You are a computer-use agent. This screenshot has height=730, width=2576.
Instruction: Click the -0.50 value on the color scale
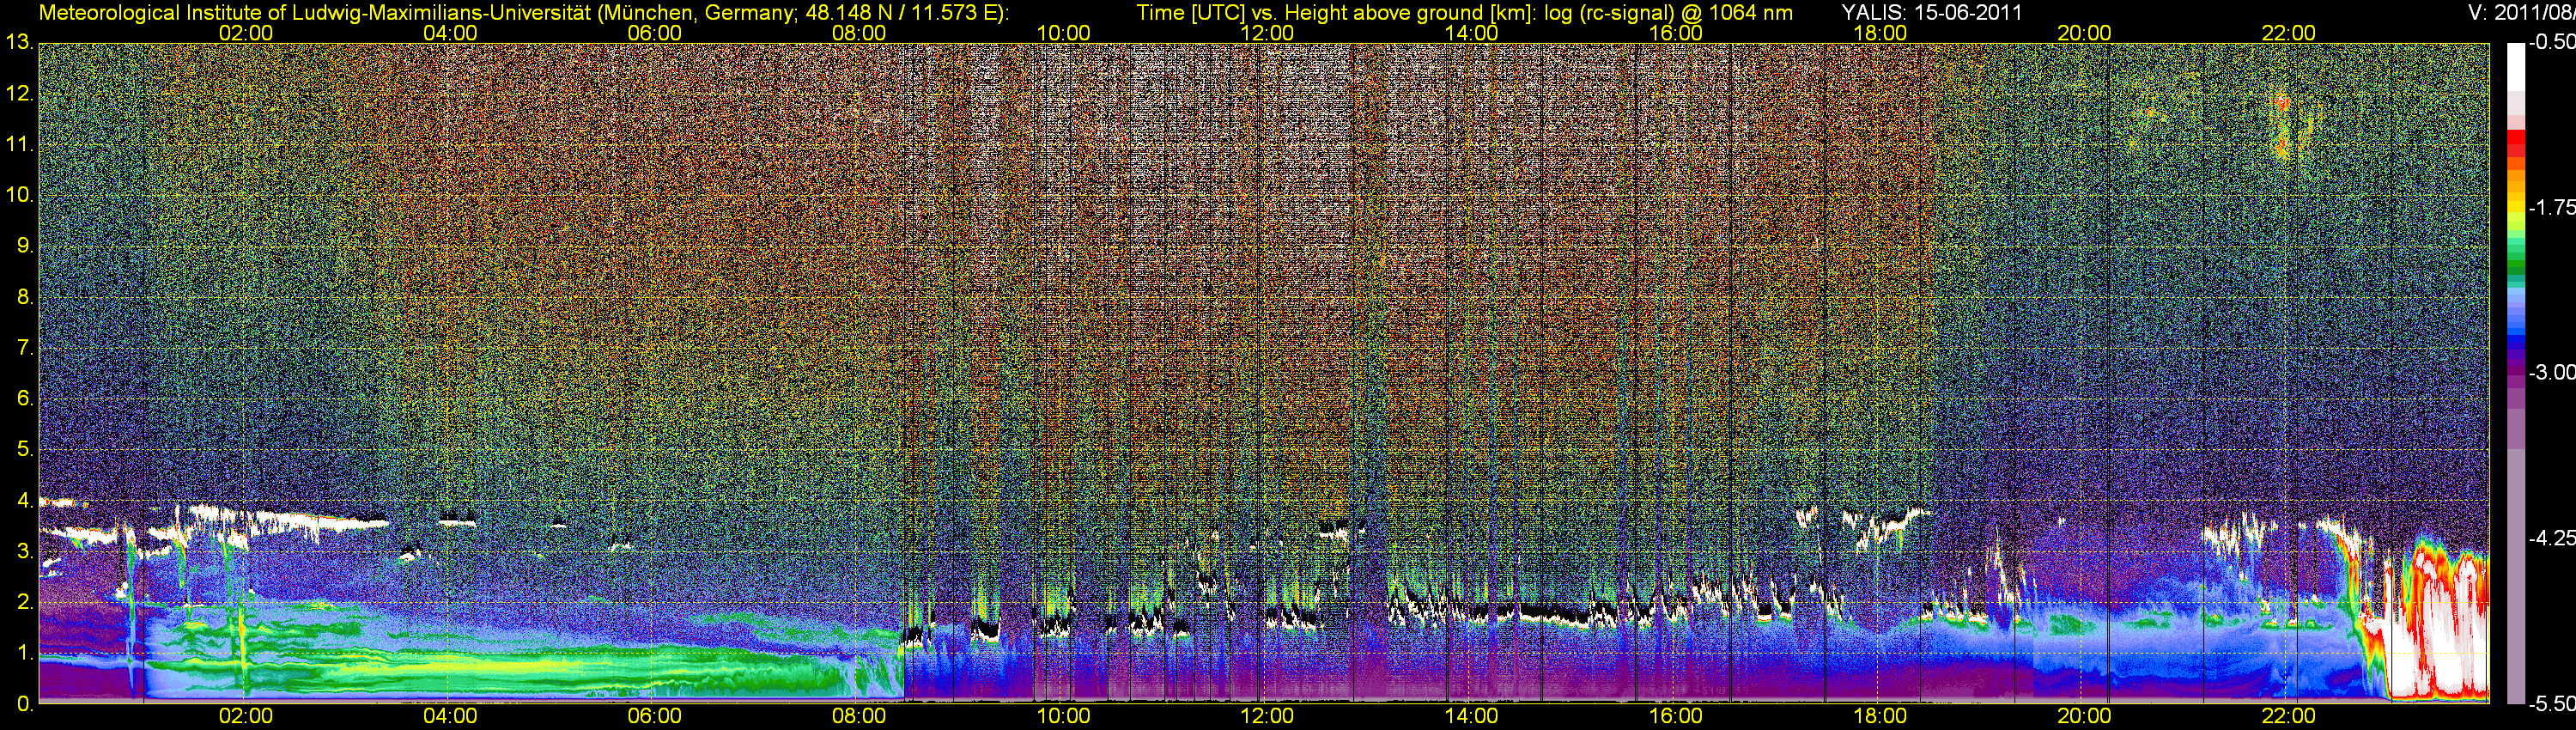tap(2551, 43)
